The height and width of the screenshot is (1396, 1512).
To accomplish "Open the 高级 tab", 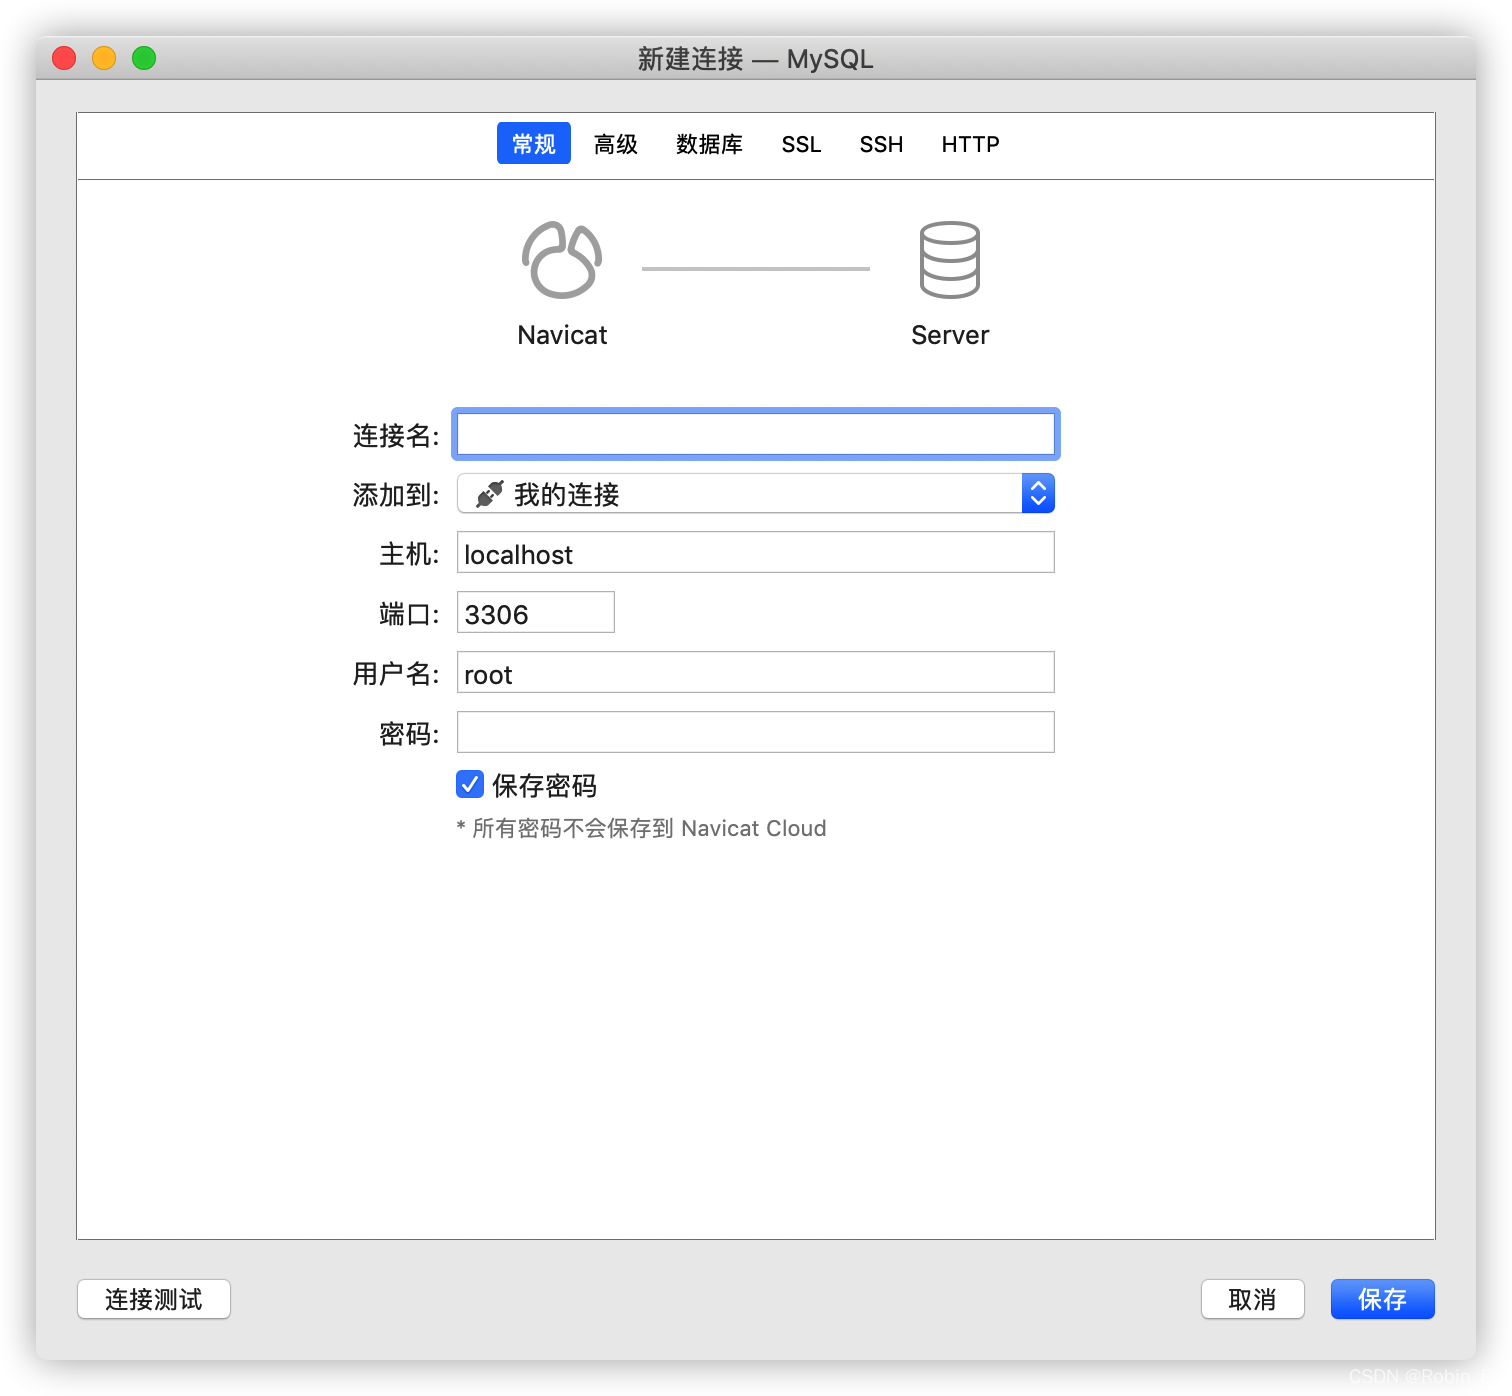I will (x=616, y=144).
